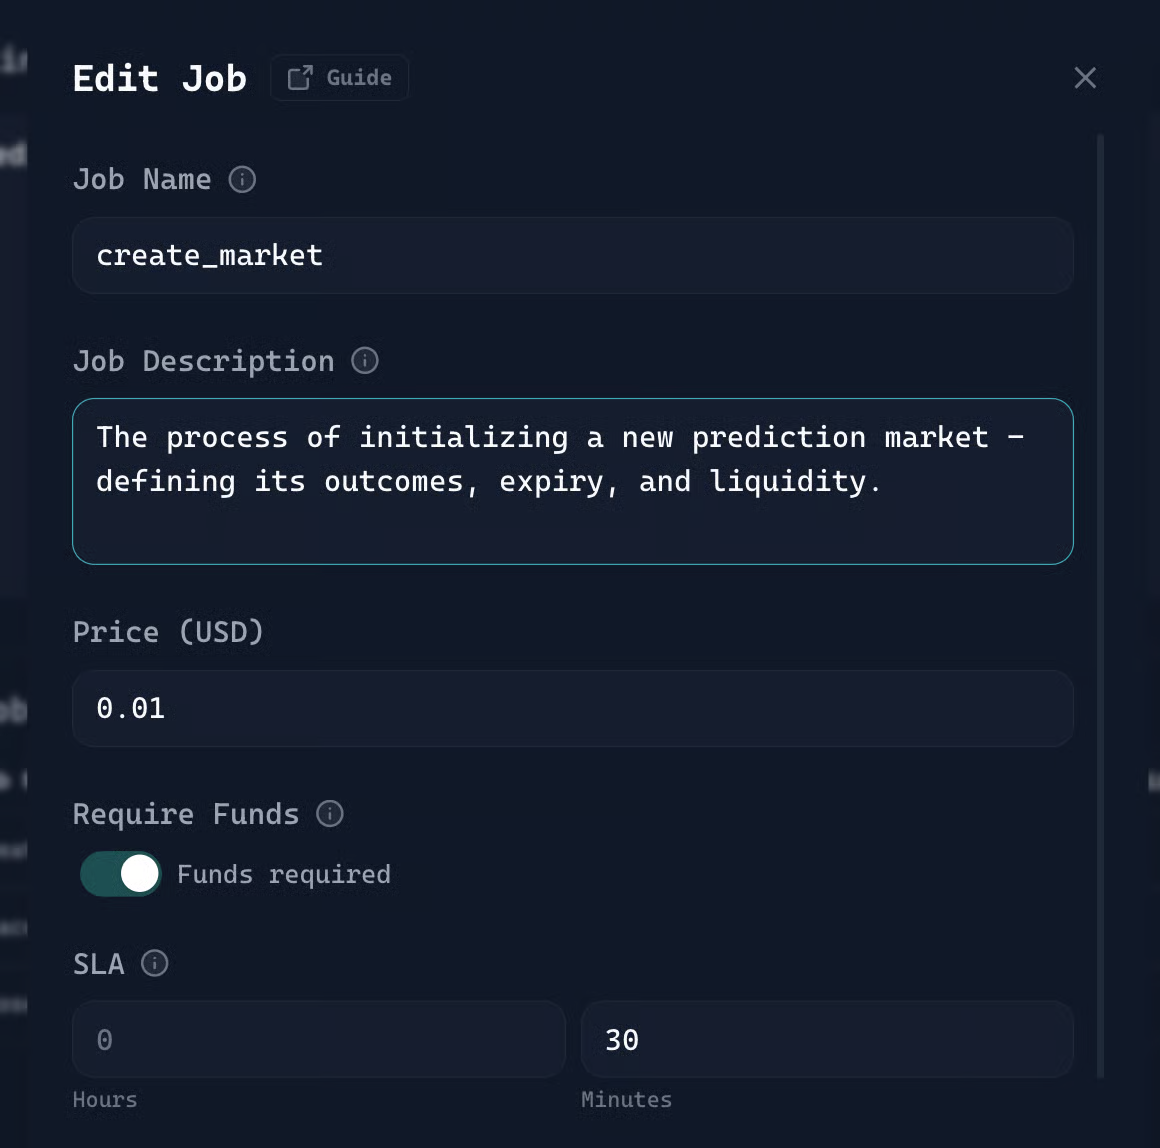Click the "Price (USD)" label

point(168,632)
